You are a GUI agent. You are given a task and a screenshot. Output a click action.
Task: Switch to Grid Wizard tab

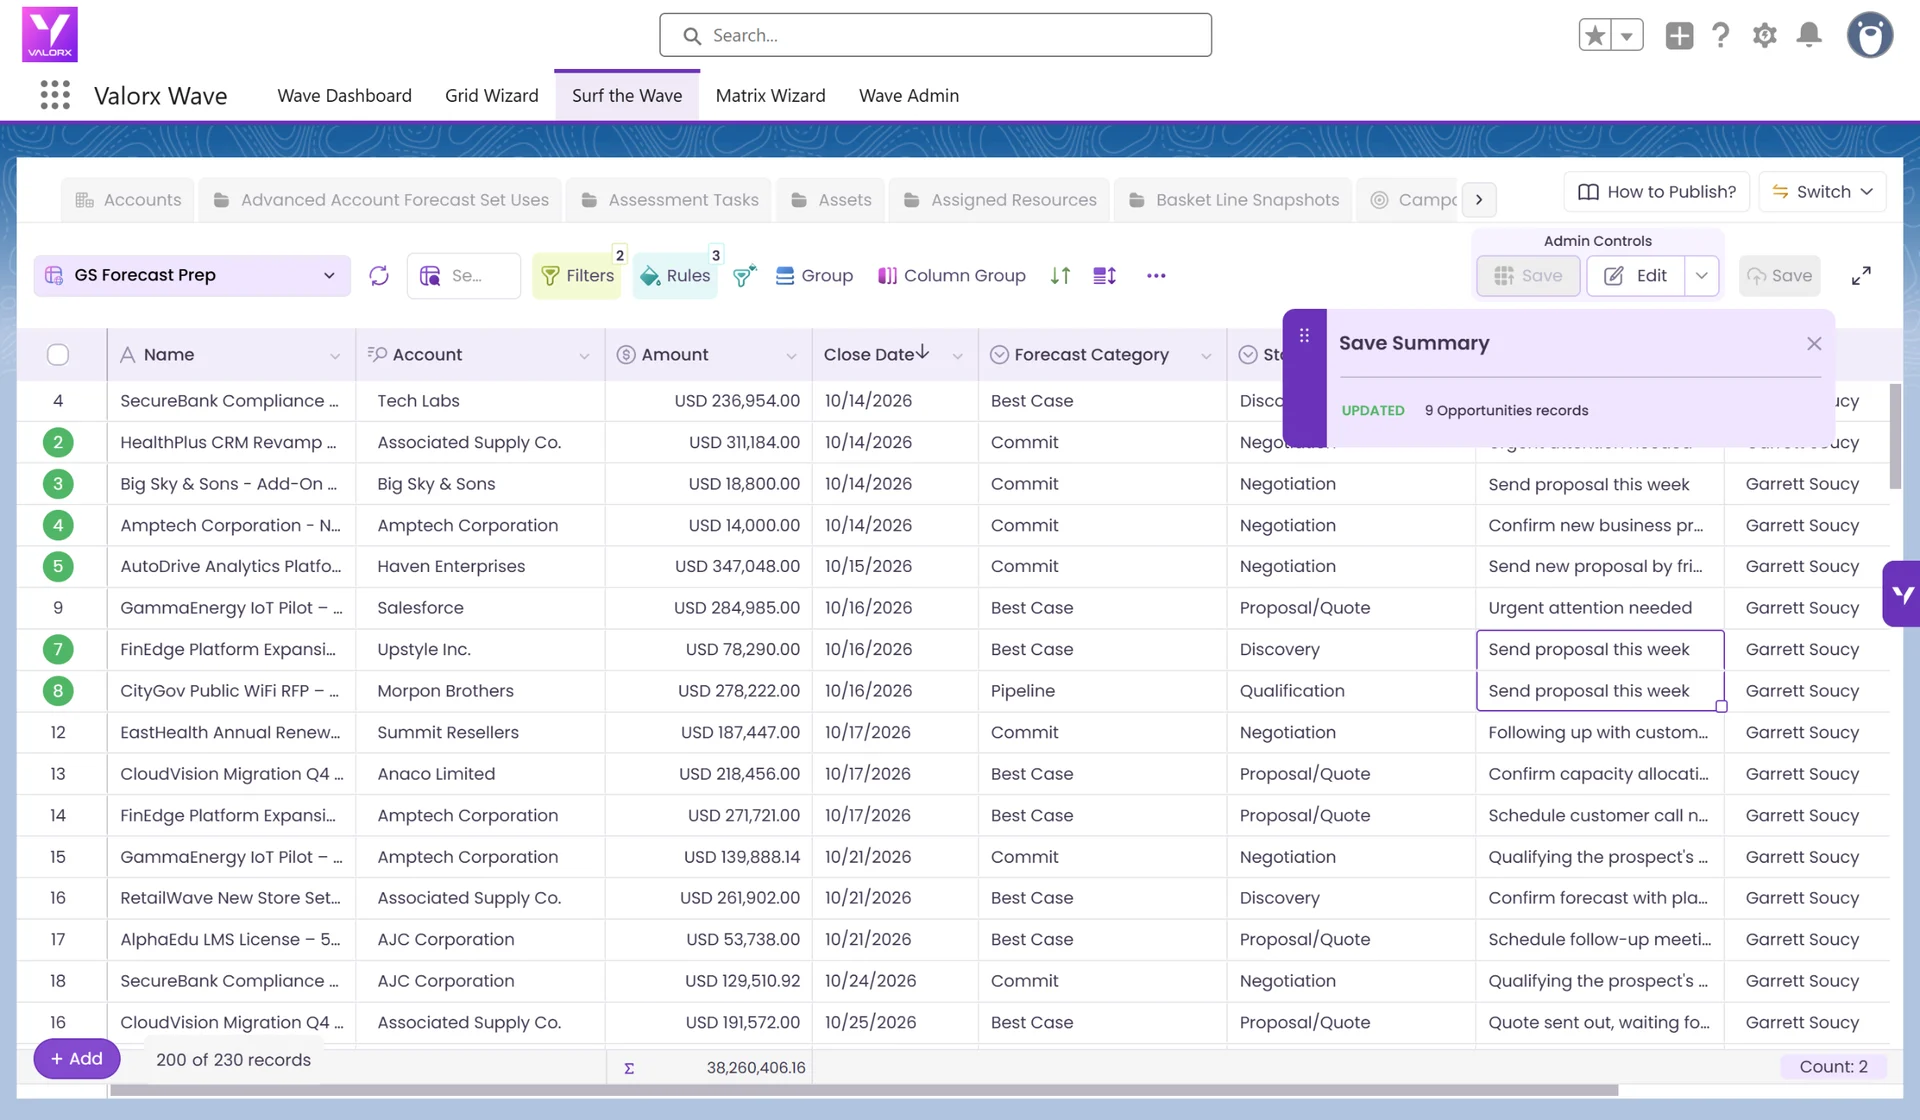point(491,96)
